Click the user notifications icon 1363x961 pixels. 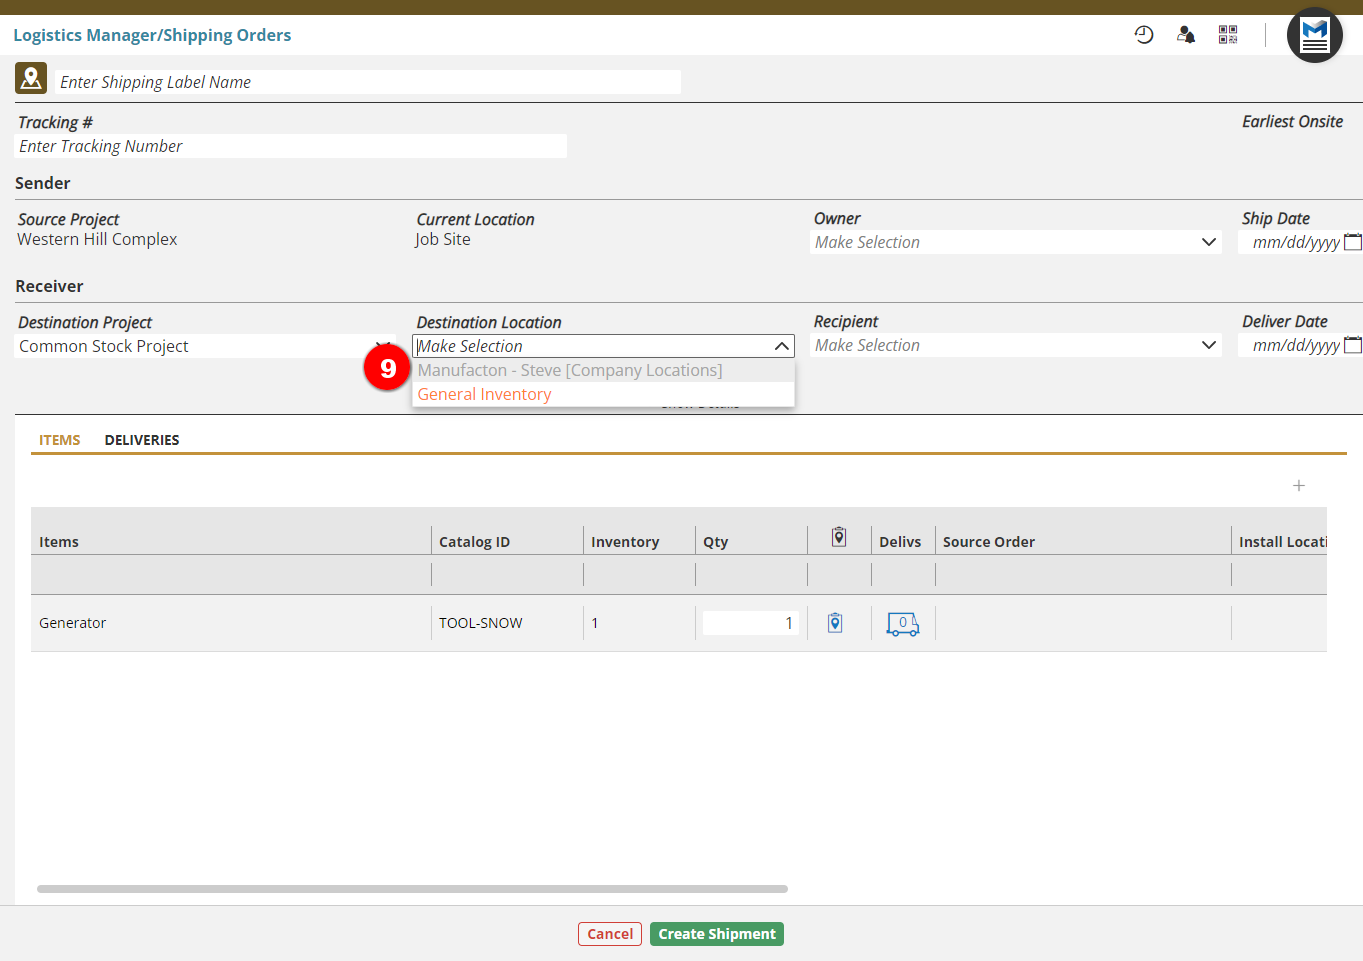pos(1186,35)
